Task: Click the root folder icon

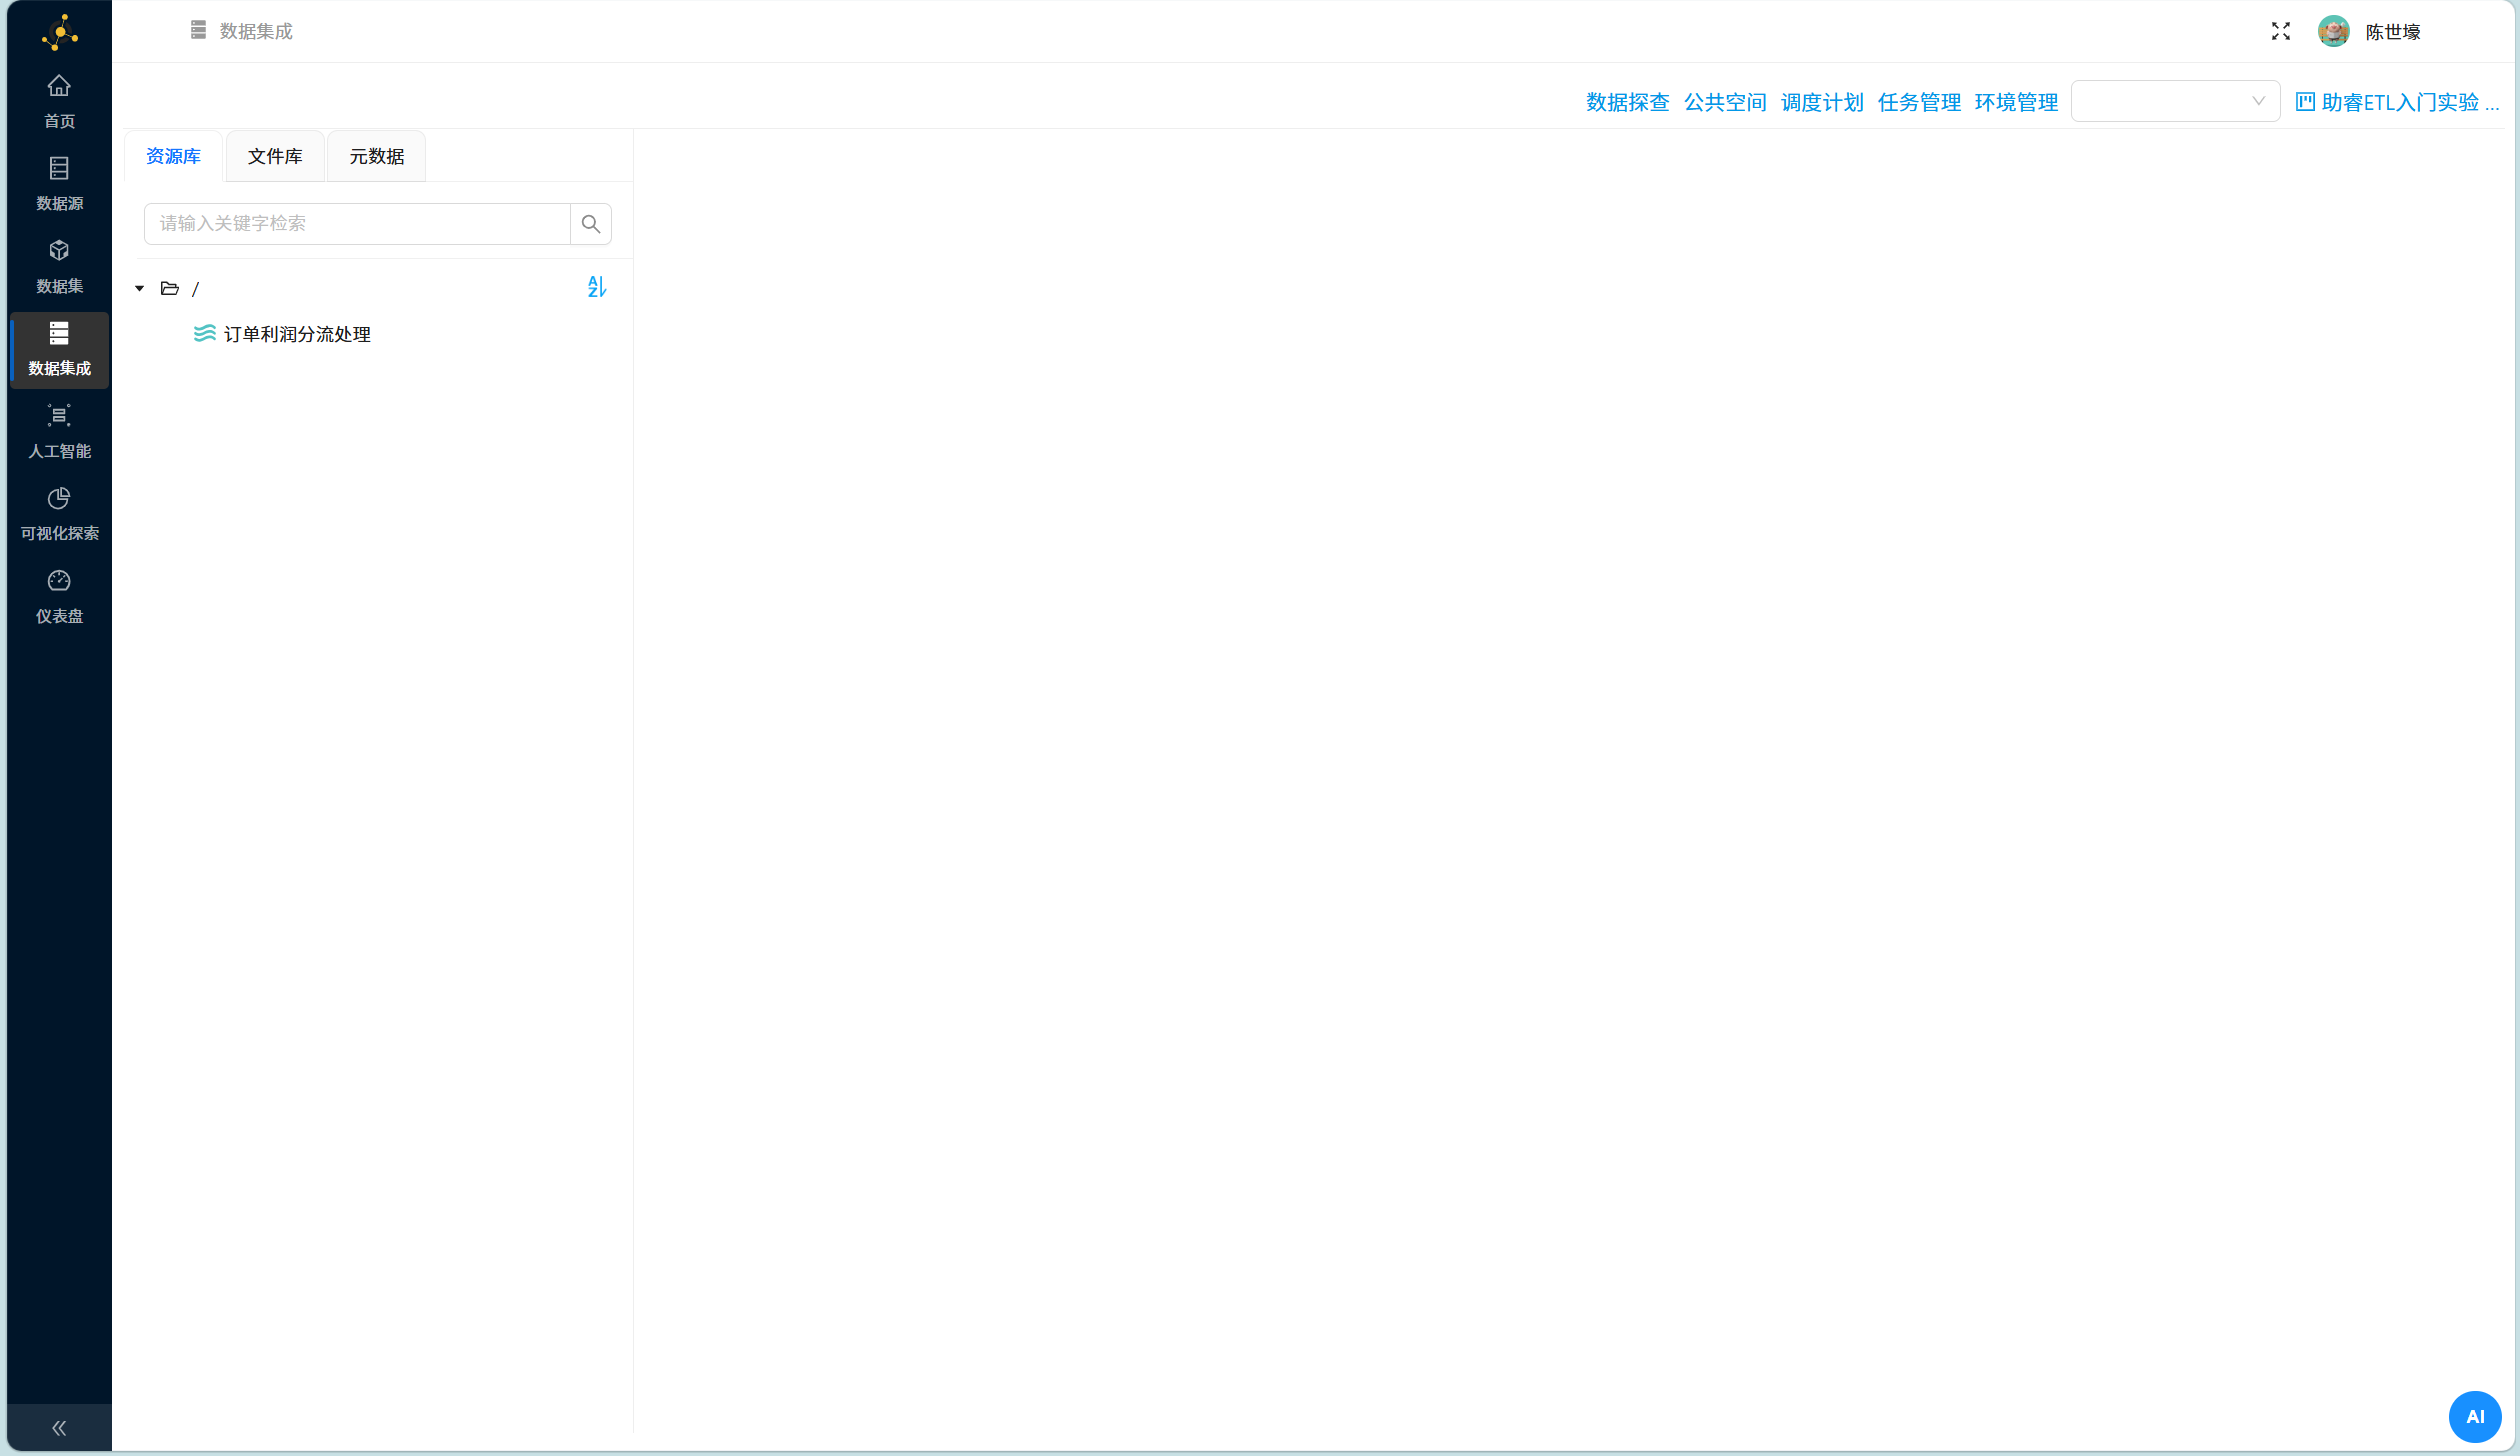Action: (170, 288)
